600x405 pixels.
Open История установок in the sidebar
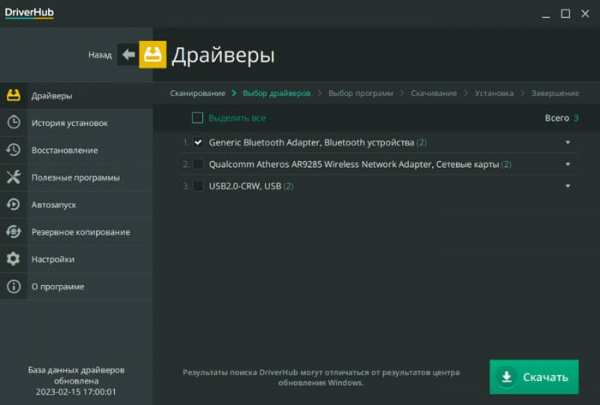77,122
